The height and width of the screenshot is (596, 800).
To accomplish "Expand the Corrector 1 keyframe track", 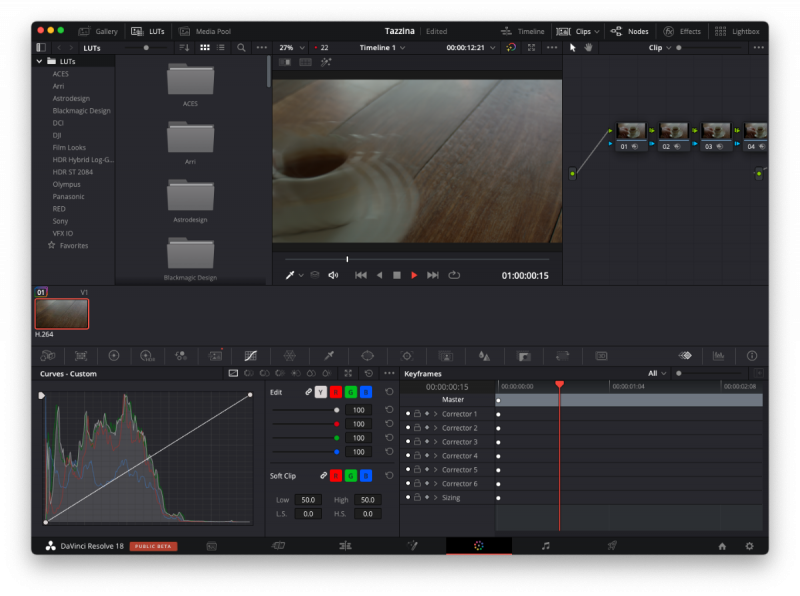I will pyautogui.click(x=436, y=414).
